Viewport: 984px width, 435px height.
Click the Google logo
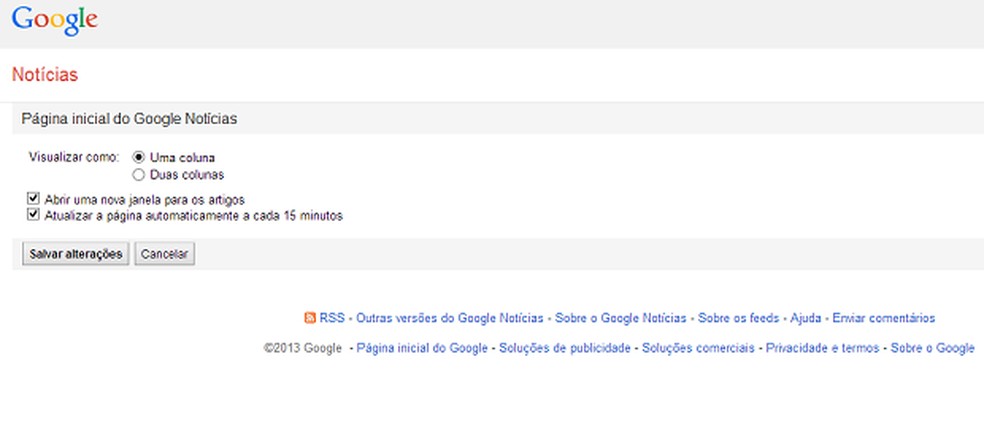(x=55, y=21)
